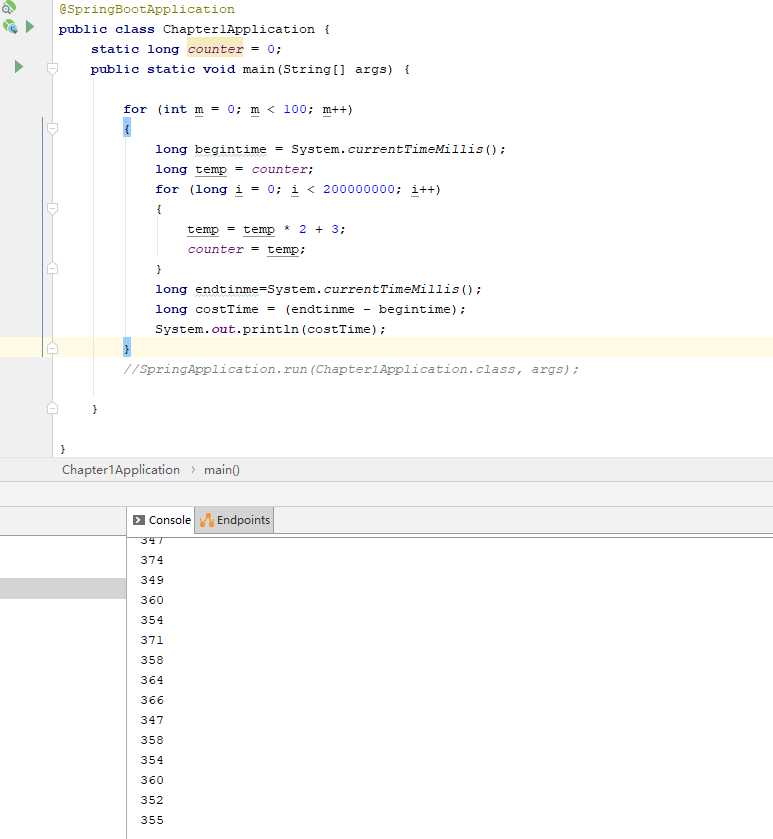Click the main method closing brace fold marker
The width and height of the screenshot is (773, 839).
click(52, 409)
